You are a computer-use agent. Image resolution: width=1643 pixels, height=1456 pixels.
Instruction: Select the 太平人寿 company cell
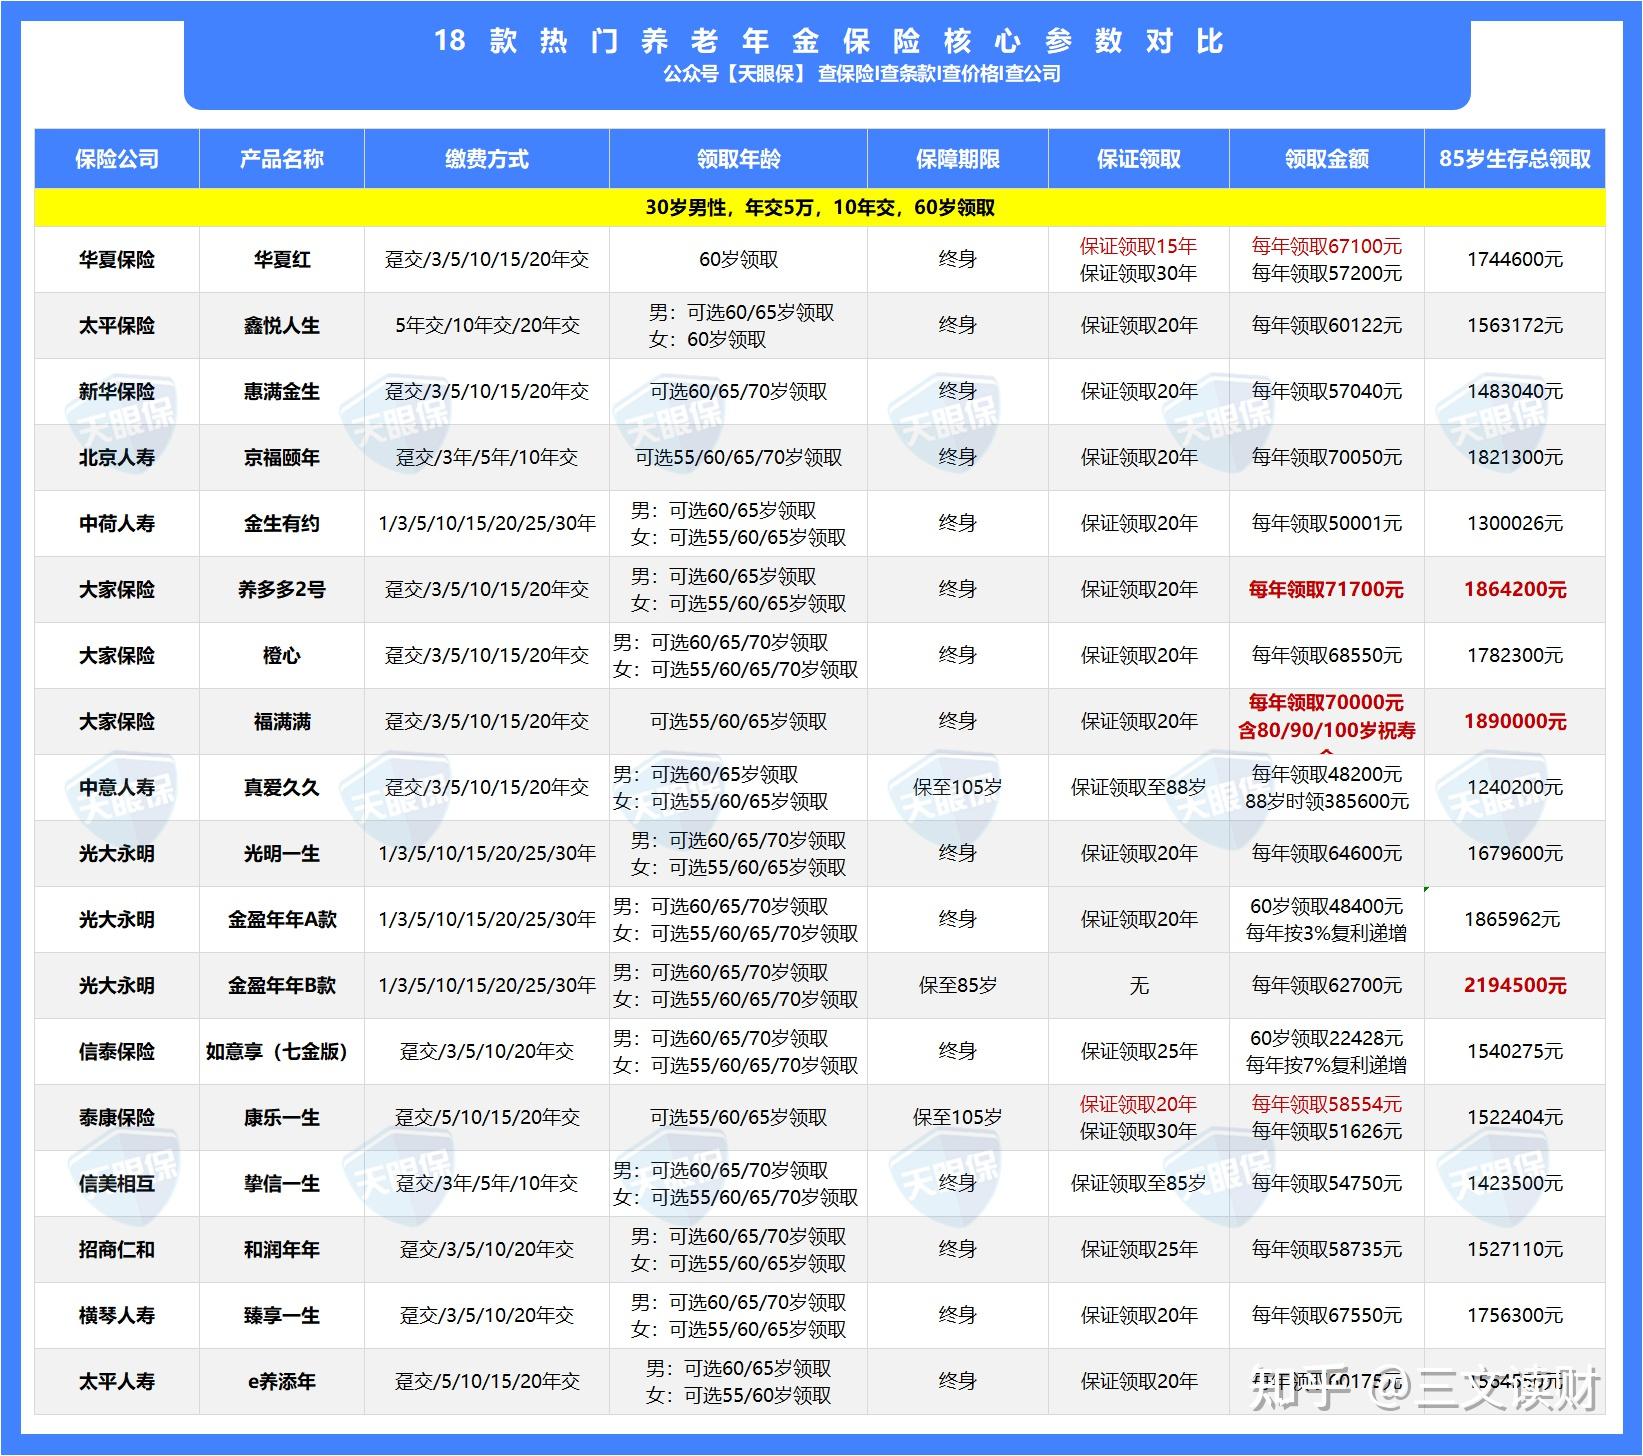[x=117, y=1382]
